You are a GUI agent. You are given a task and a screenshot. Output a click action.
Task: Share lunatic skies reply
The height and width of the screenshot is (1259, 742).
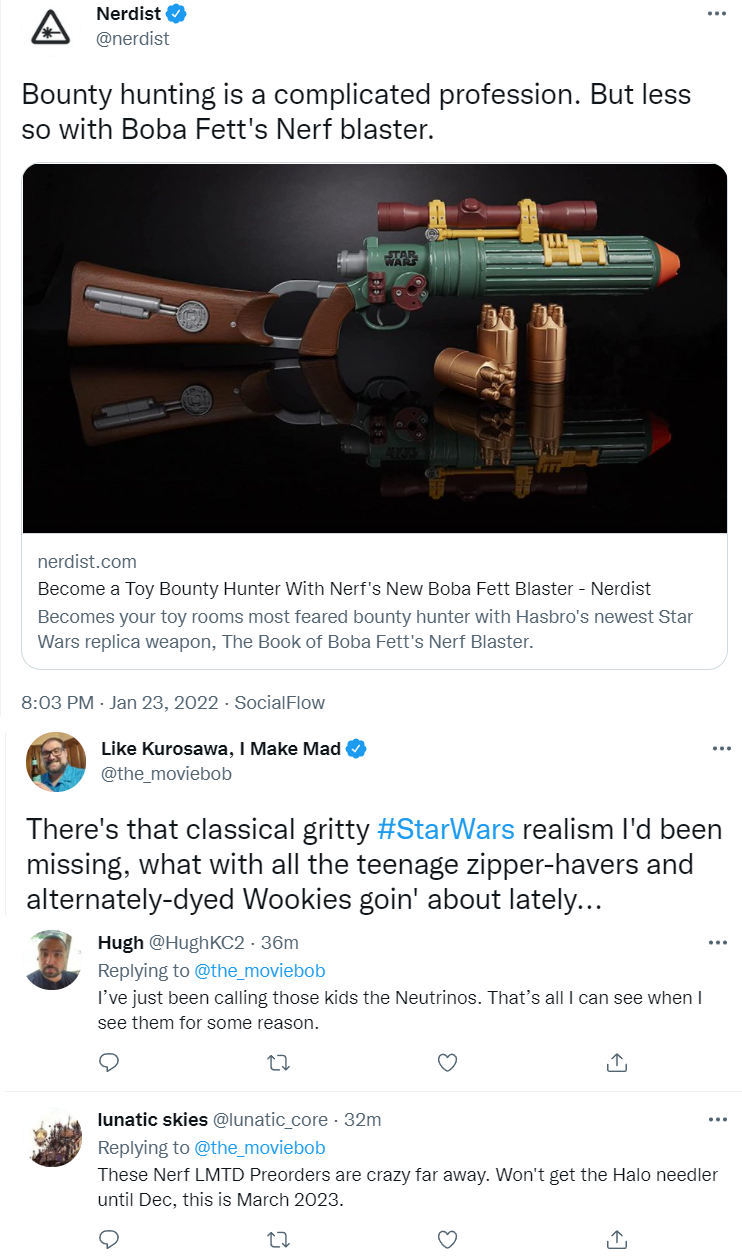(x=617, y=1239)
